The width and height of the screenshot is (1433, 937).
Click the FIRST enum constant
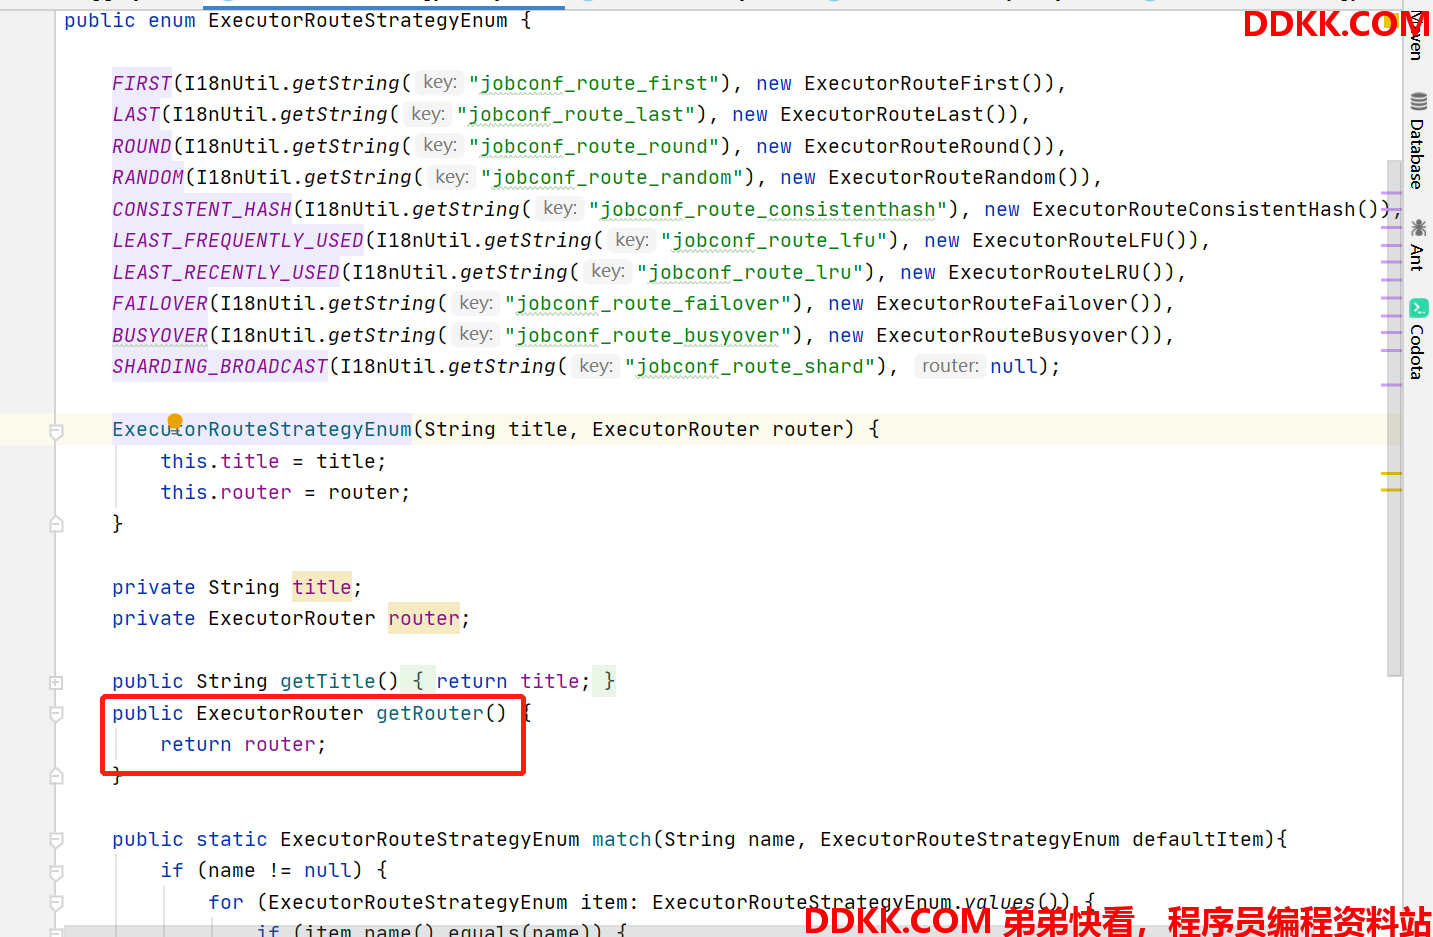pos(142,83)
